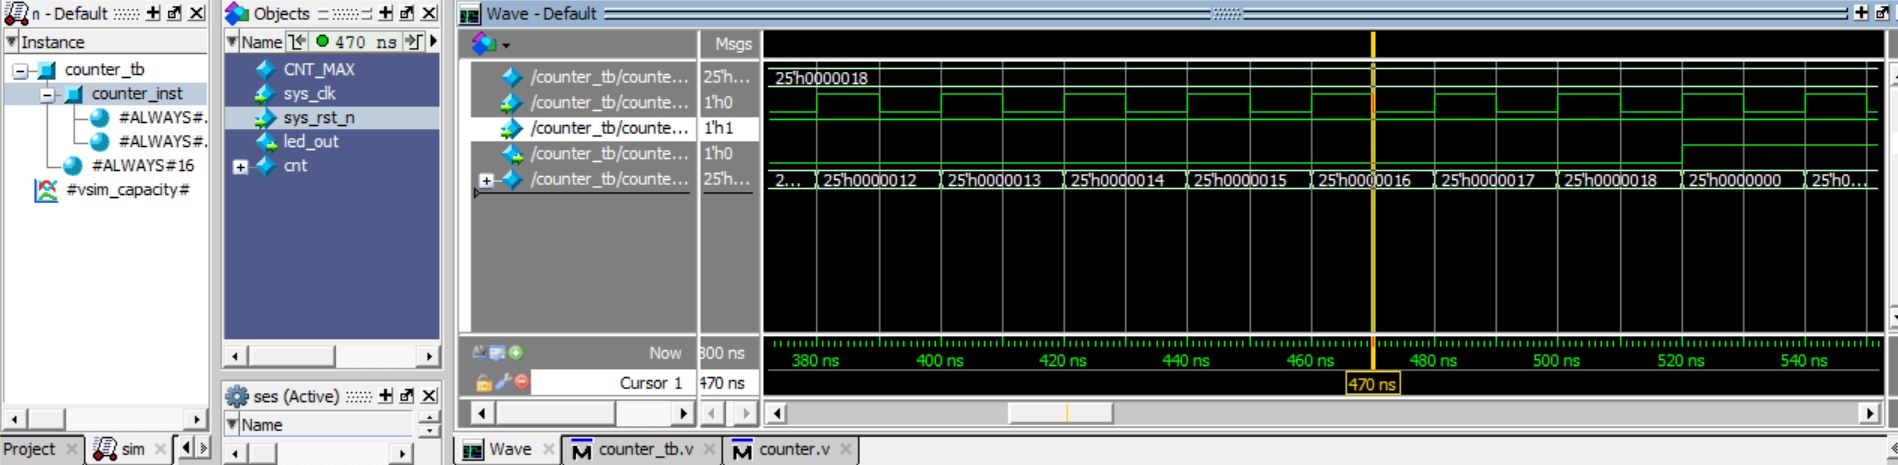Undock the Processes panel
This screenshot has height=465, width=1898.
406,396
